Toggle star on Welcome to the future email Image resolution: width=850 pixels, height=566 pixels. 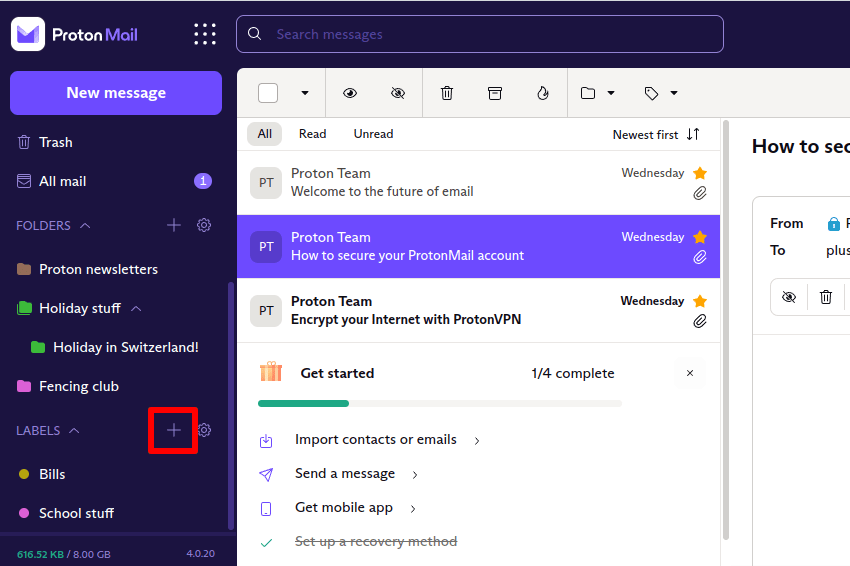pos(700,173)
